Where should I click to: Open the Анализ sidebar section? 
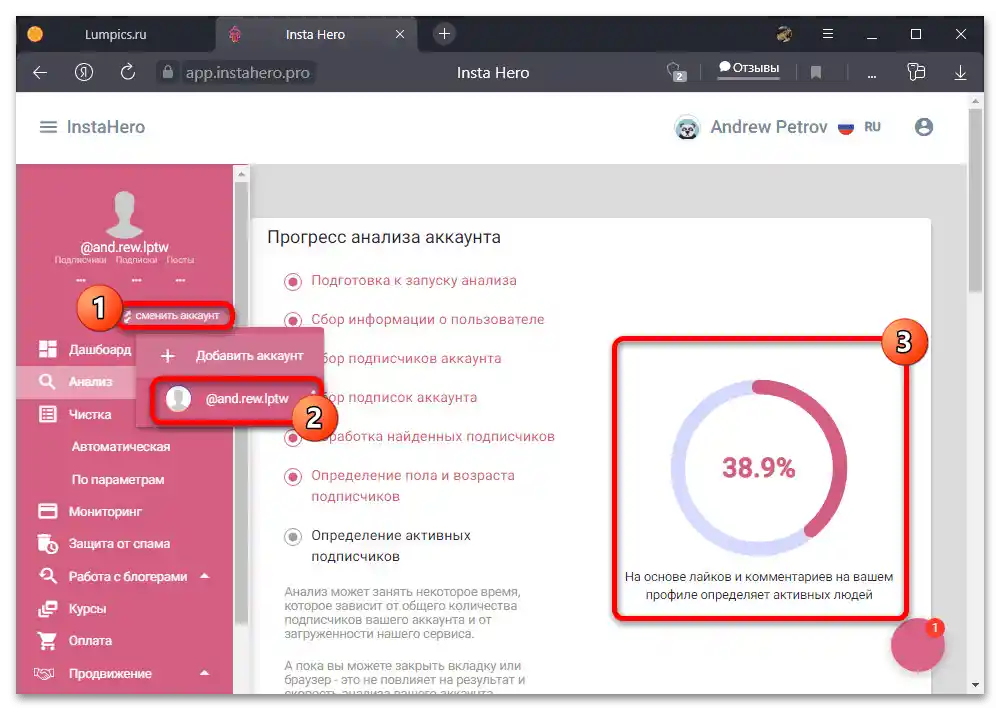point(91,381)
